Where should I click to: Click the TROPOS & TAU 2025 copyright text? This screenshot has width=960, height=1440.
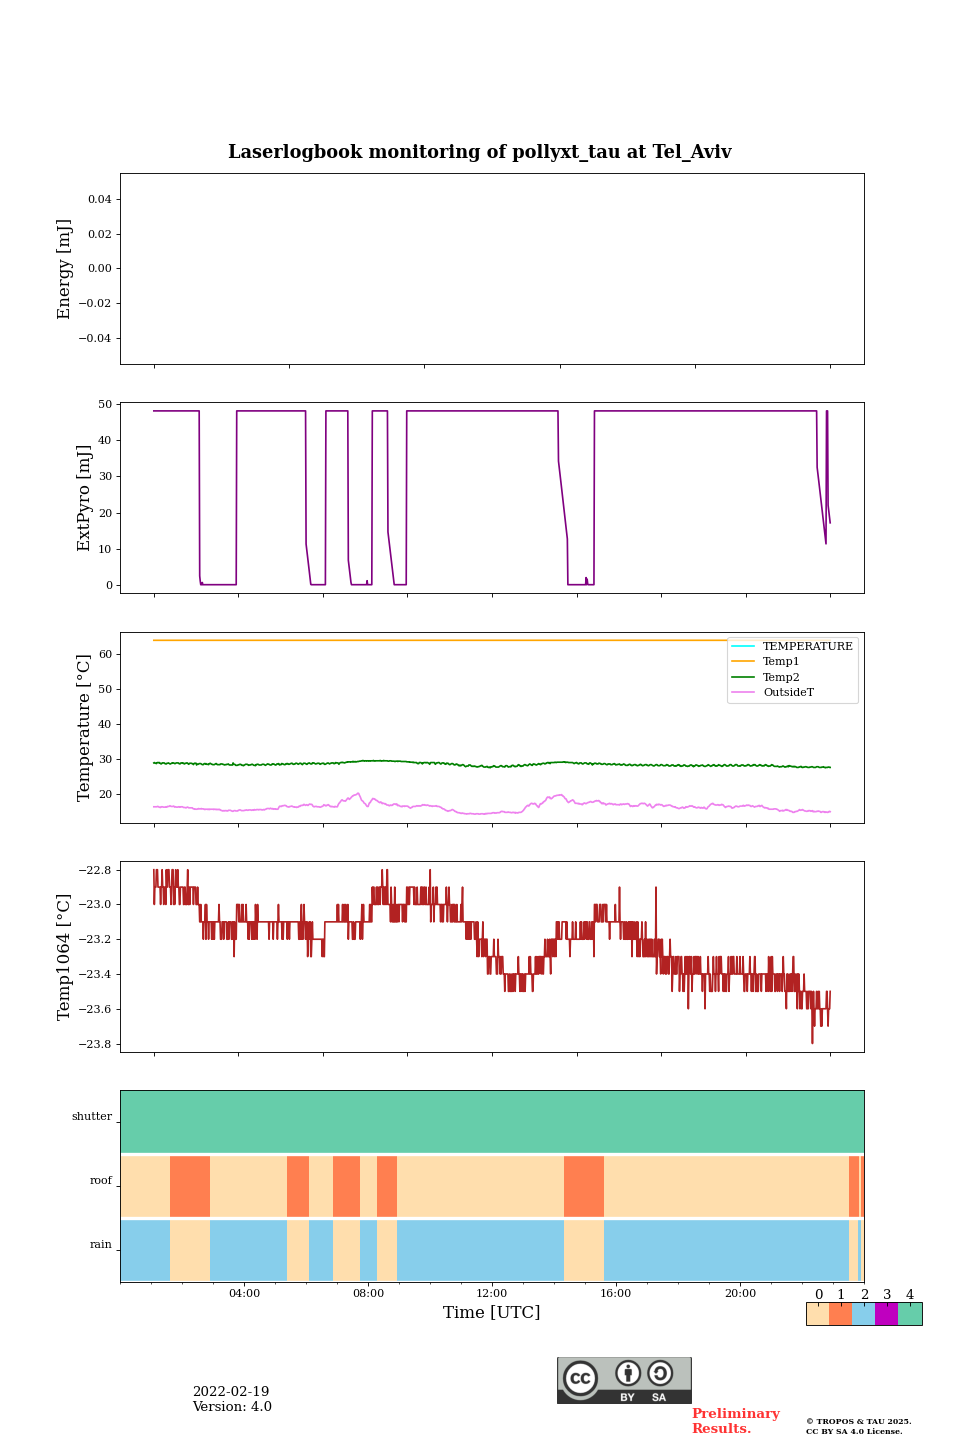[859, 1421]
